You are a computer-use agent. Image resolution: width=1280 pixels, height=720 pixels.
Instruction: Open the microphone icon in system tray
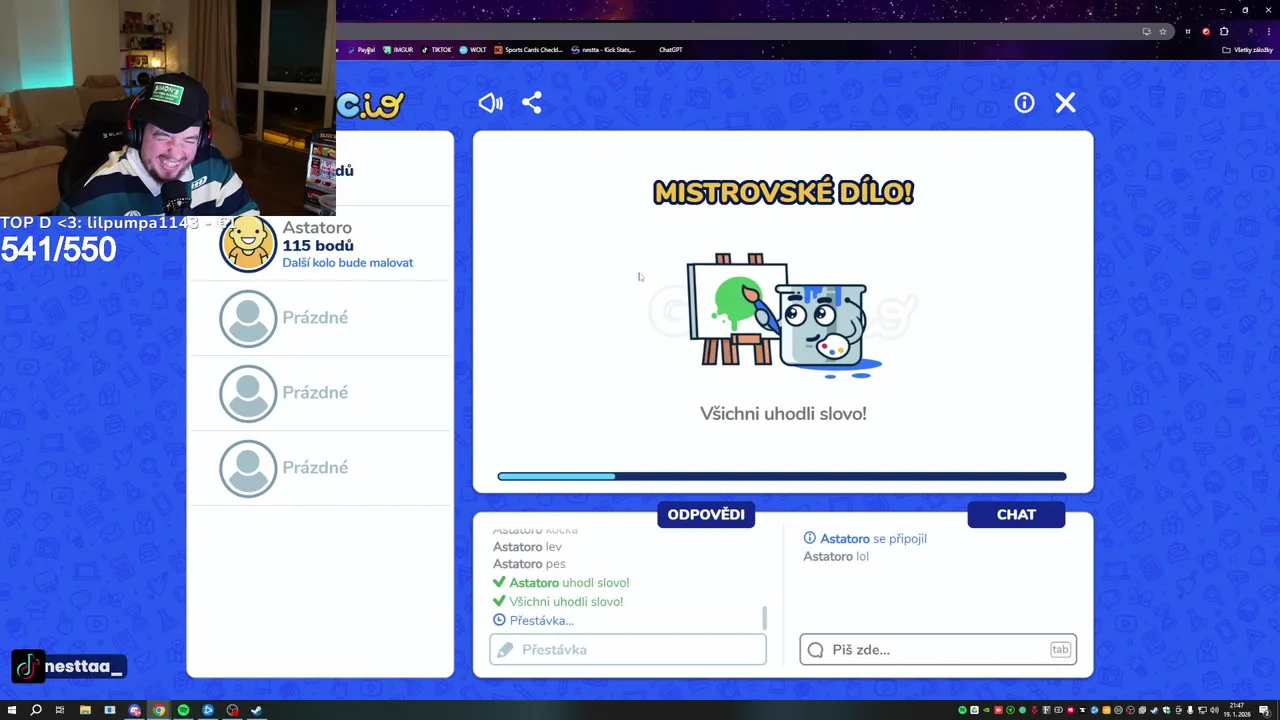[1190, 710]
